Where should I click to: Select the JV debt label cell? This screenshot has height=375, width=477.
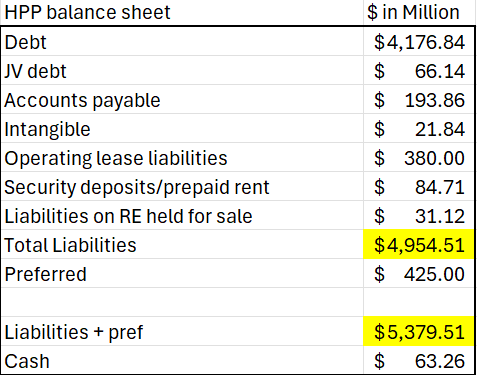pyautogui.click(x=182, y=70)
